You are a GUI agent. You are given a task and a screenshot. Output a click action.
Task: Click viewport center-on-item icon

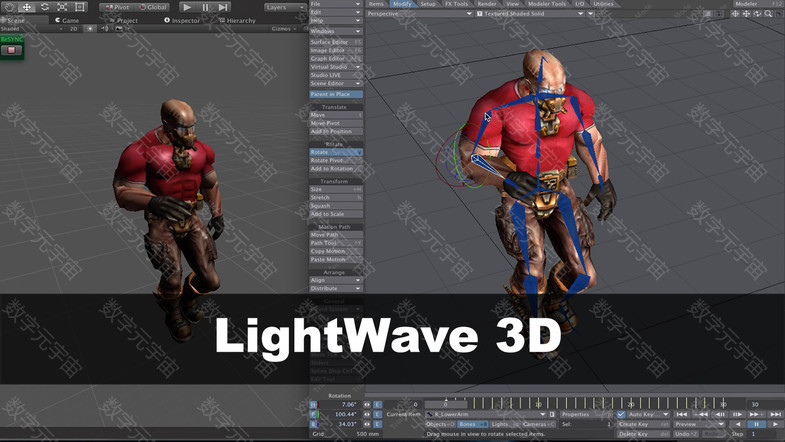pos(735,14)
